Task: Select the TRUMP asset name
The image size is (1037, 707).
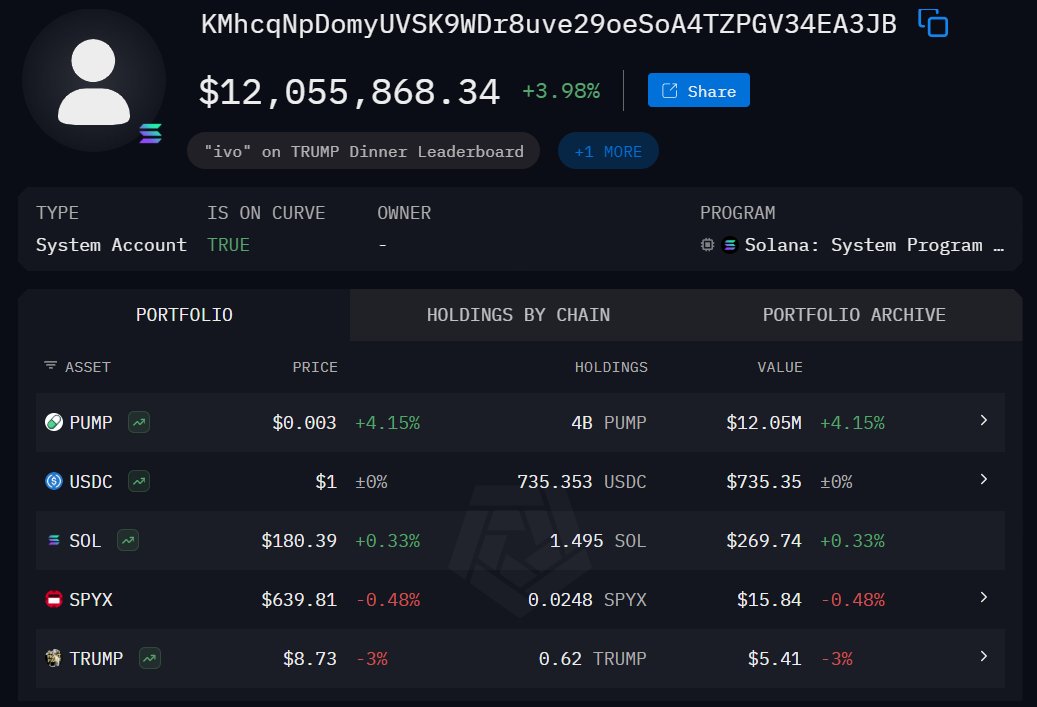Action: pos(96,659)
